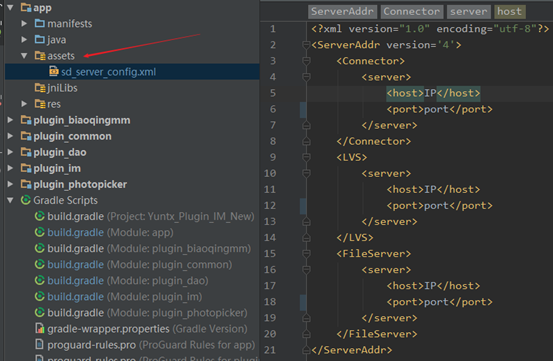The image size is (553, 361).
Task: Click the sd_server_config.xml file icon
Action: (54, 72)
